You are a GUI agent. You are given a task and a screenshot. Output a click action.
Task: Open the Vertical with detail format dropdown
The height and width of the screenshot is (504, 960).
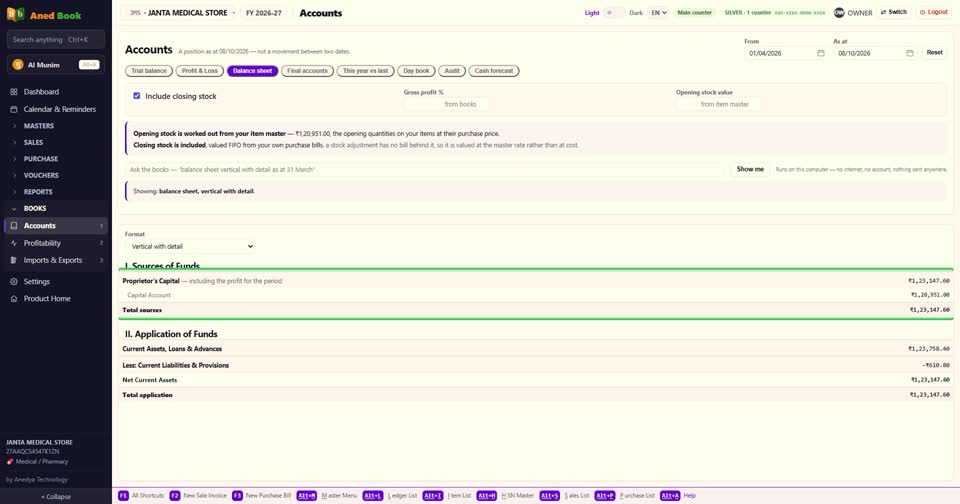pos(191,246)
